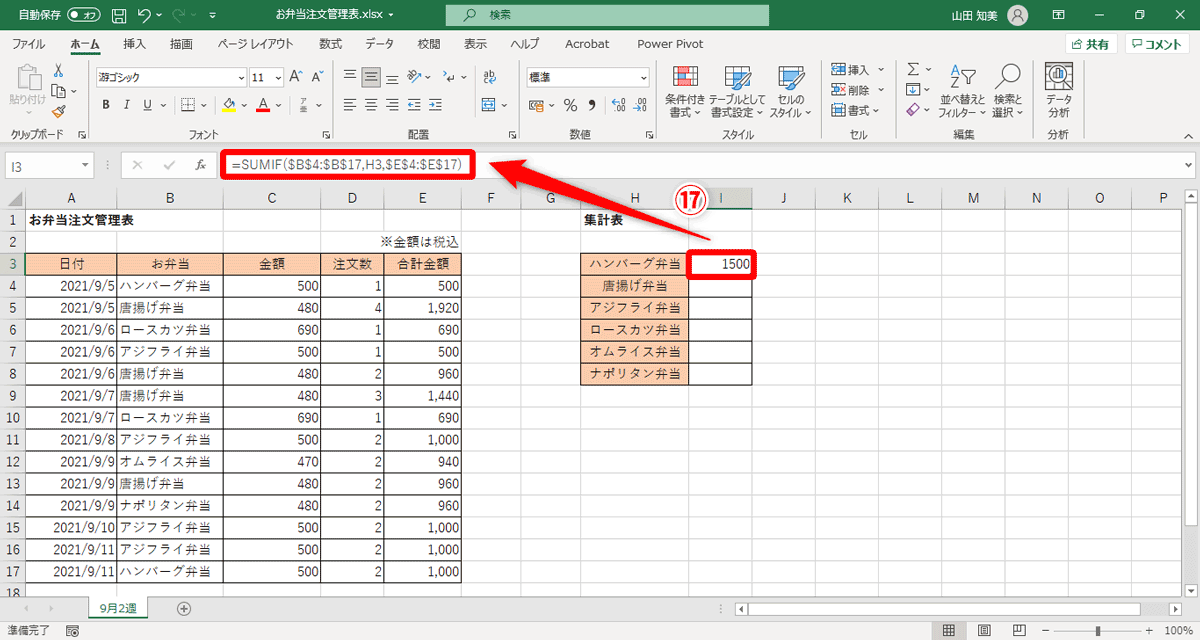
Task: Click the insert function fx icon
Action: coord(200,165)
